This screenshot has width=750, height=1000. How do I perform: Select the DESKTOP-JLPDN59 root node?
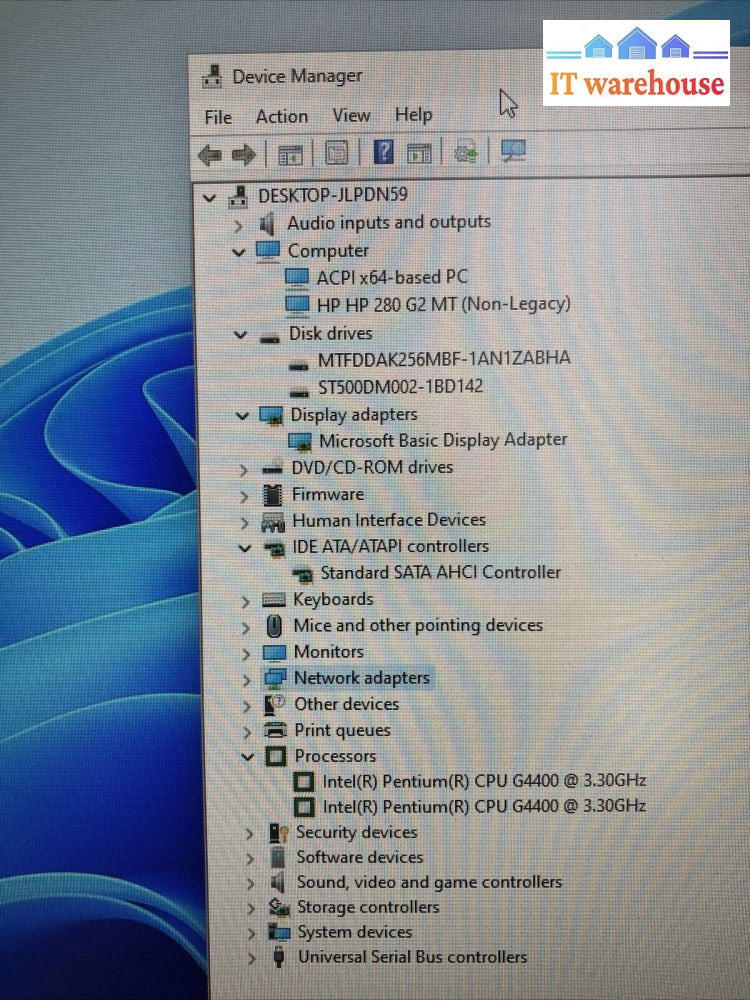point(332,195)
